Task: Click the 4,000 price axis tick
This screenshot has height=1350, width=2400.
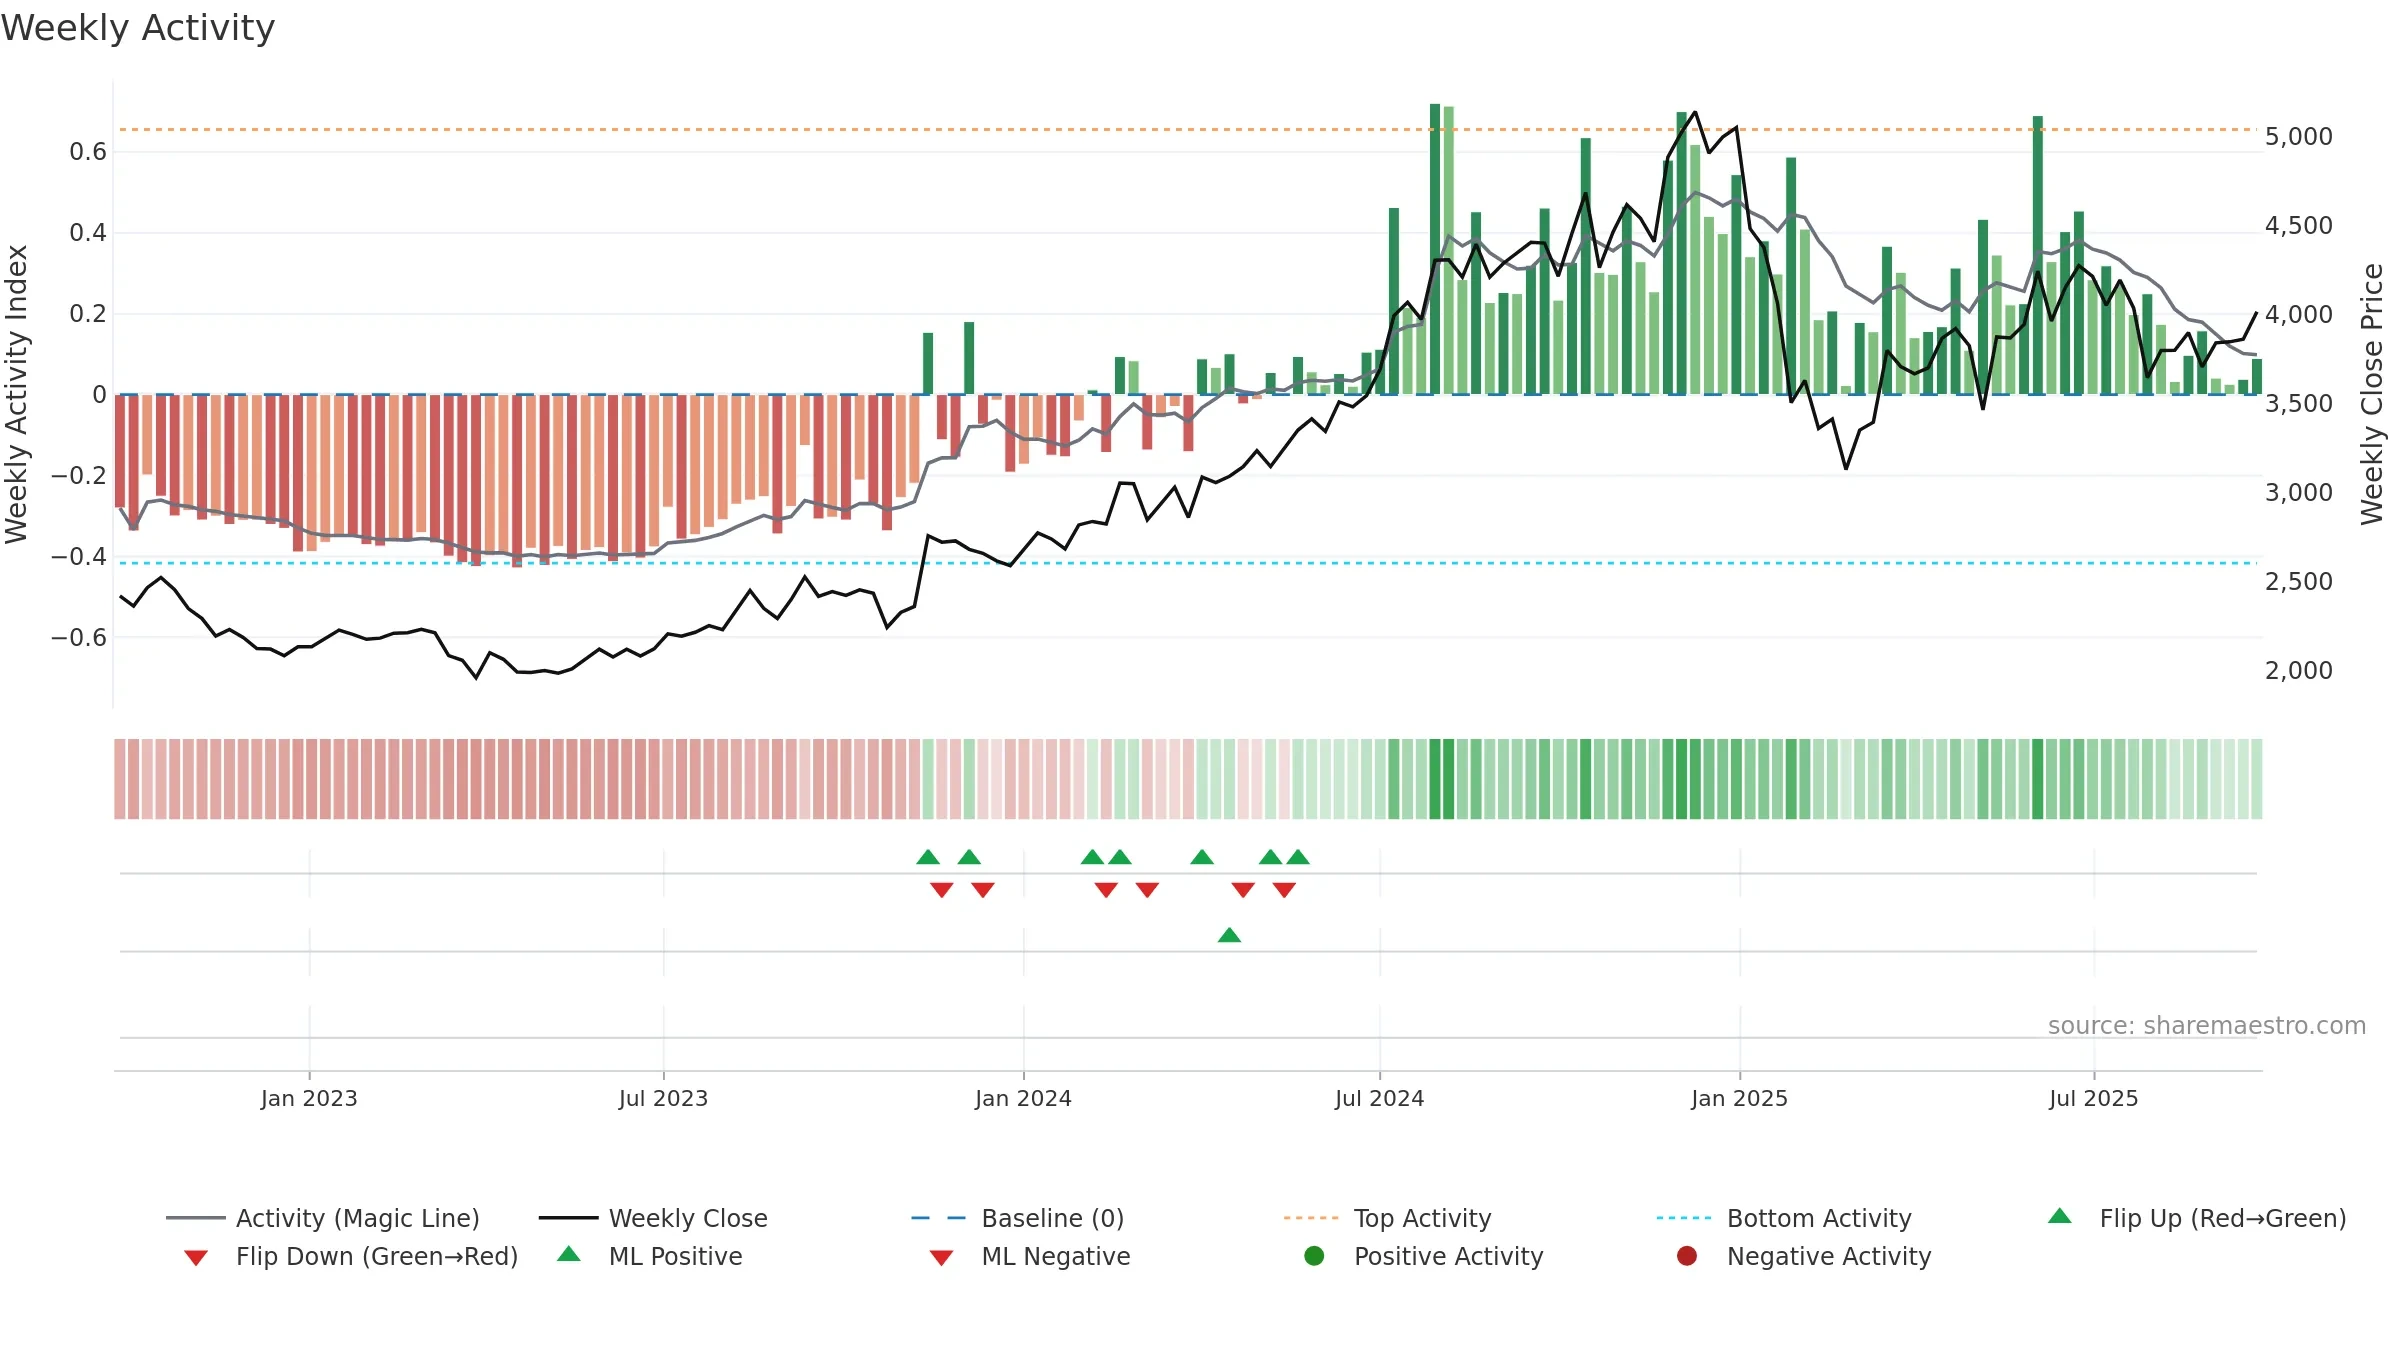Action: point(2298,315)
